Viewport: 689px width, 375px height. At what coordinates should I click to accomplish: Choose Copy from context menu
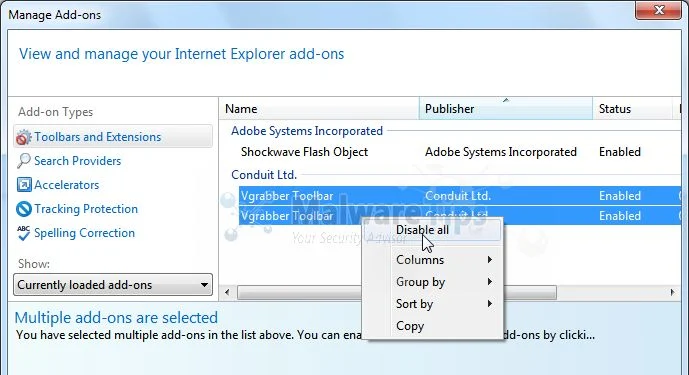pyautogui.click(x=433, y=326)
